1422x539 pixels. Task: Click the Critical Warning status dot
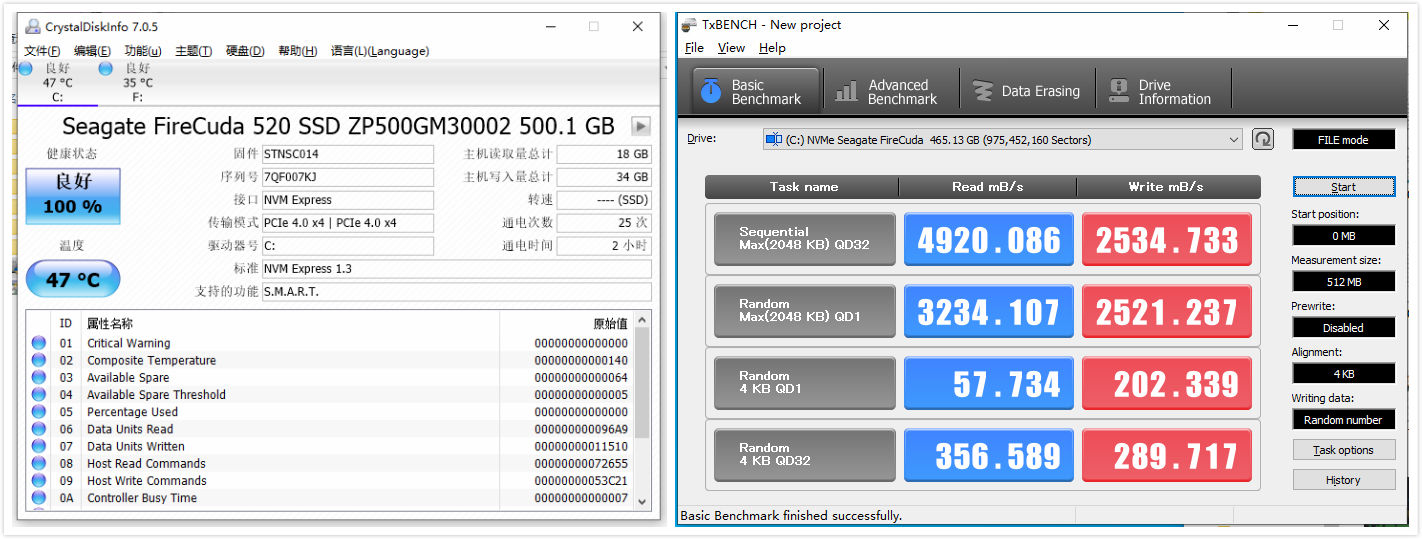coord(39,343)
